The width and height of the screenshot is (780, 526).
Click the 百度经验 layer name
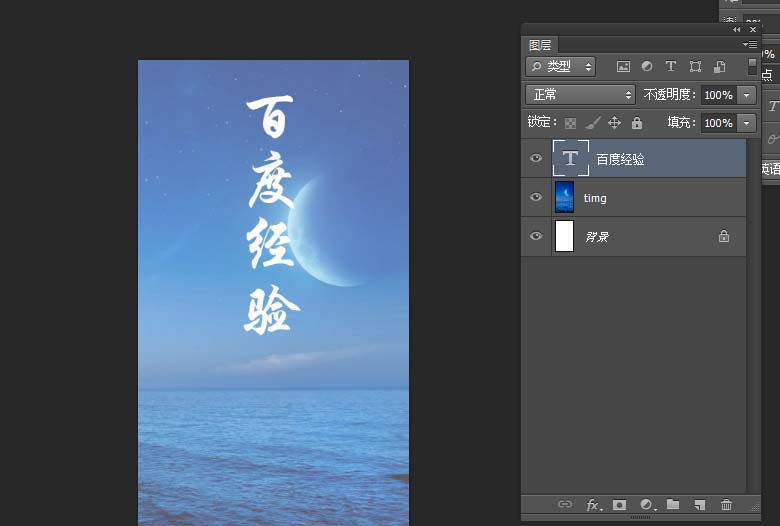(620, 159)
